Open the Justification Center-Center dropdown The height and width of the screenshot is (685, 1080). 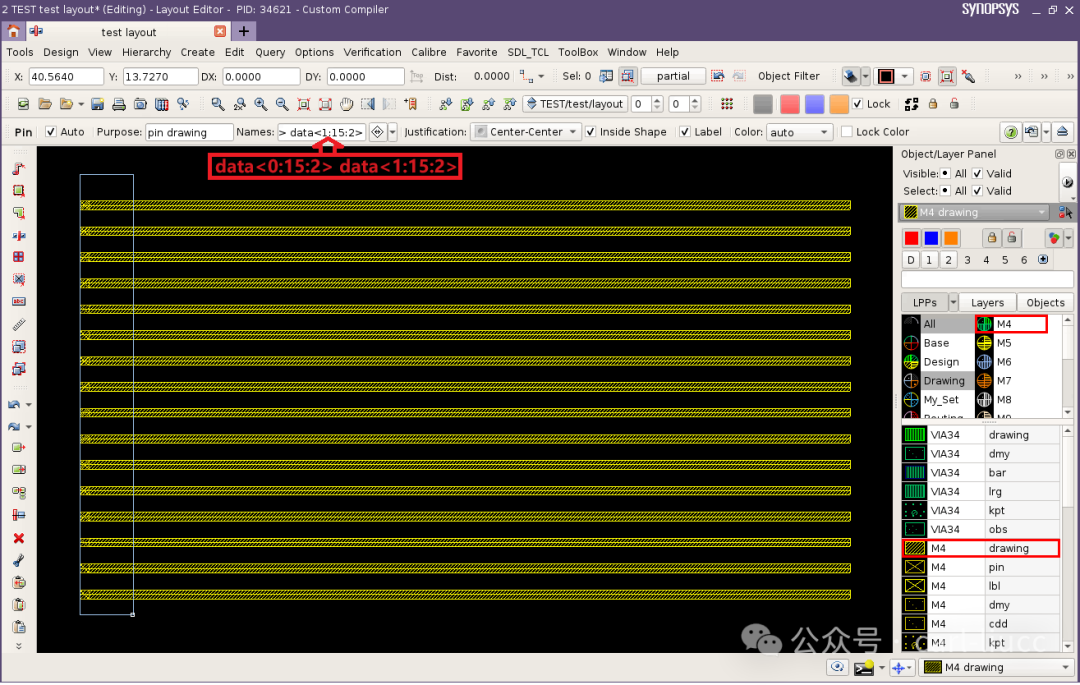pyautogui.click(x=526, y=131)
